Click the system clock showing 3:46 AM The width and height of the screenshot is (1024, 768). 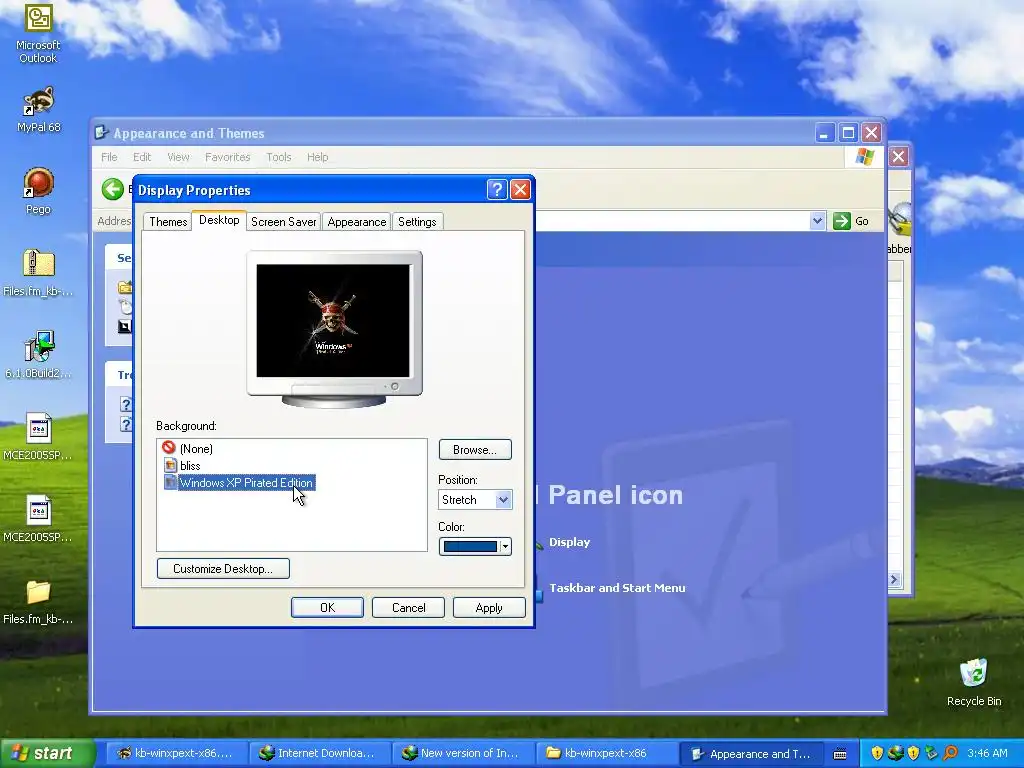point(987,753)
